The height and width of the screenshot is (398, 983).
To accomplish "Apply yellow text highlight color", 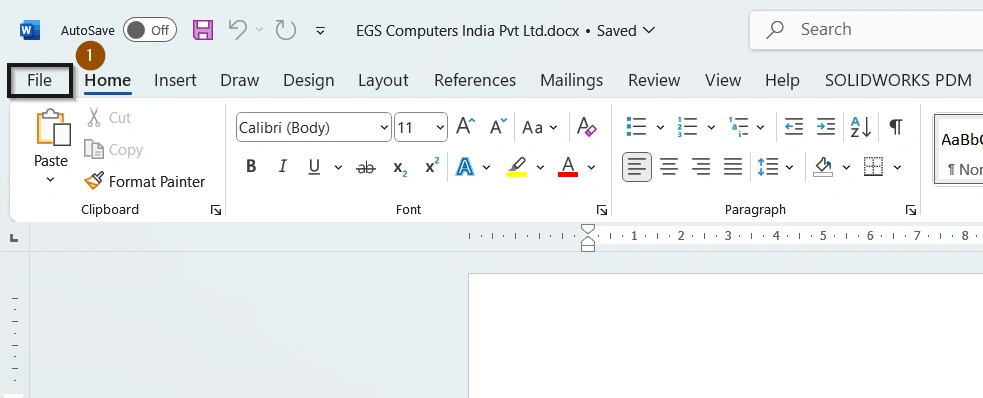I will tap(517, 167).
